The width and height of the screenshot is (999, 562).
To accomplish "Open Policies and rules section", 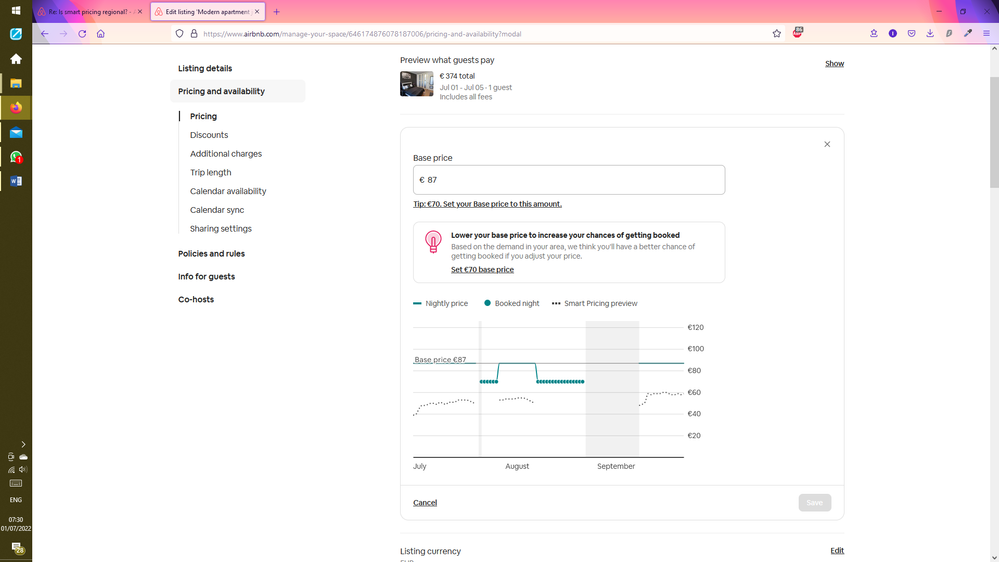I will pyautogui.click(x=211, y=254).
